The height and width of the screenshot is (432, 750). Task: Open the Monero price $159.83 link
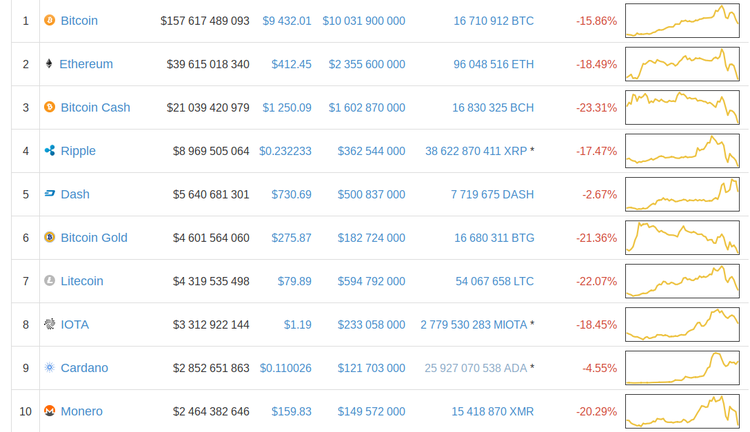pos(291,412)
